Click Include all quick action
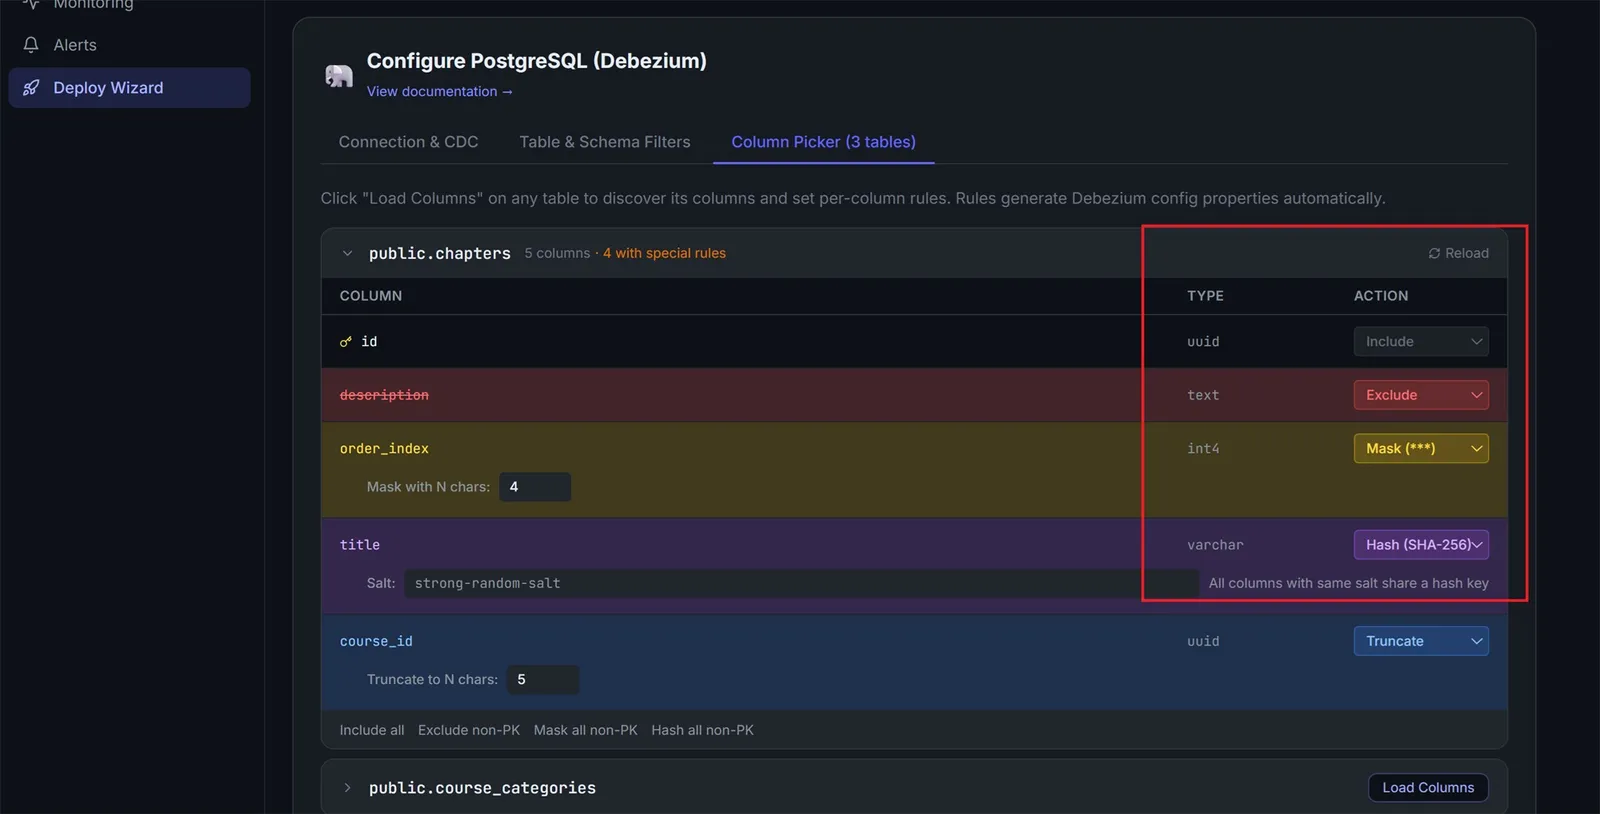This screenshot has width=1600, height=814. (x=372, y=730)
